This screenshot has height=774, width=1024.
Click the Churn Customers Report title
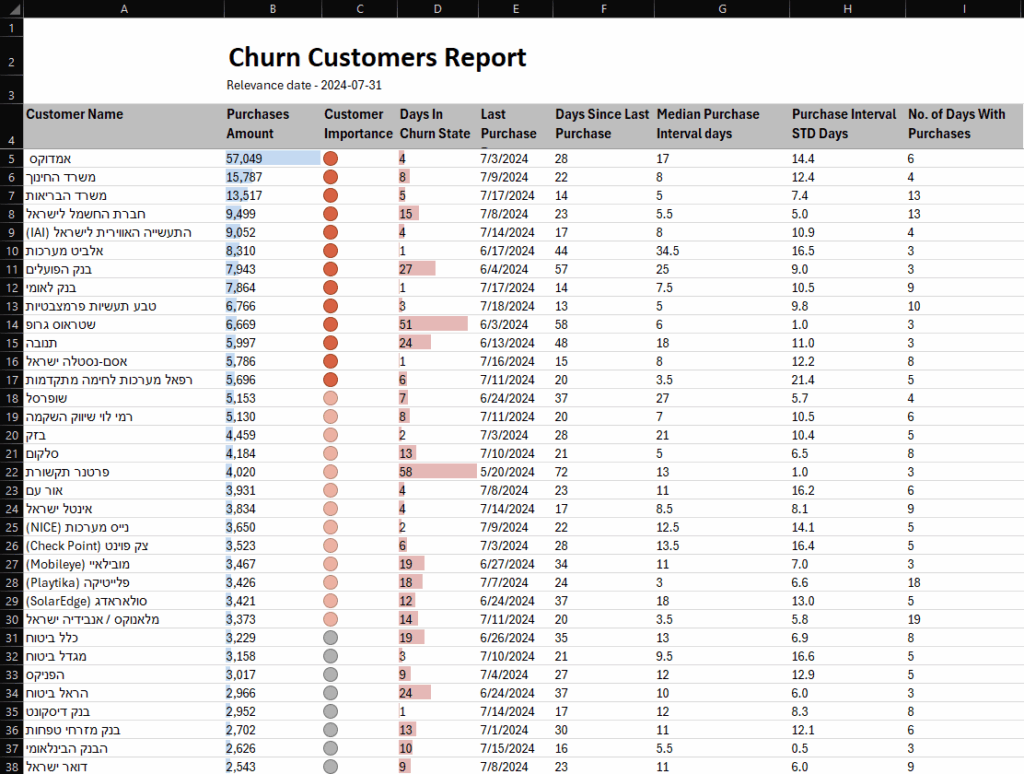pyautogui.click(x=377, y=57)
